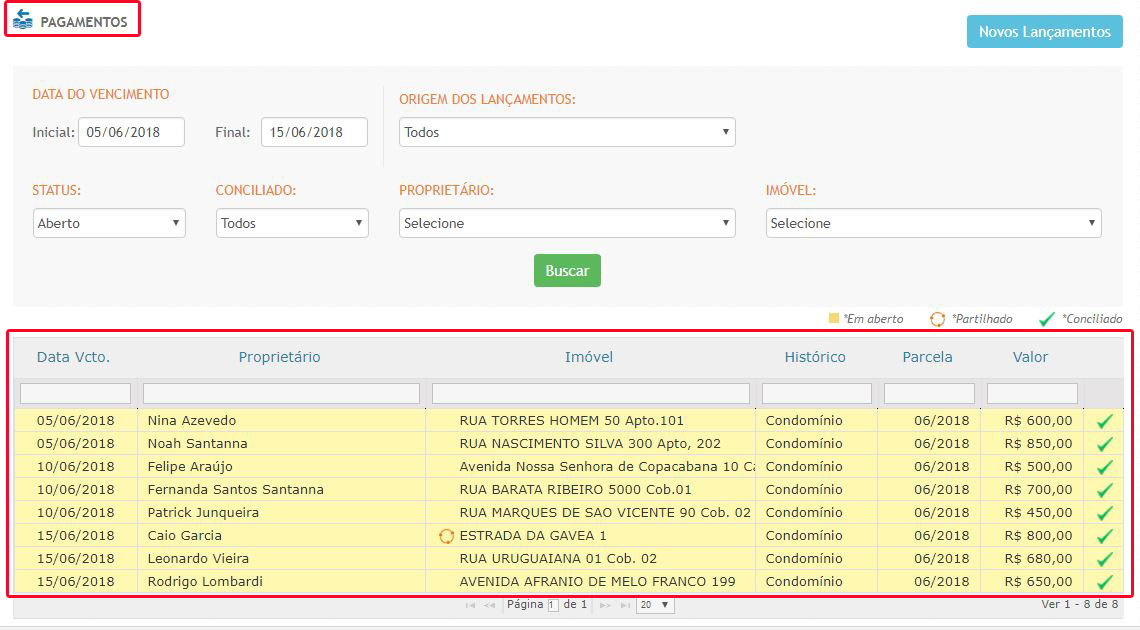Click the Pagamentos header icon

pyautogui.click(x=22, y=20)
